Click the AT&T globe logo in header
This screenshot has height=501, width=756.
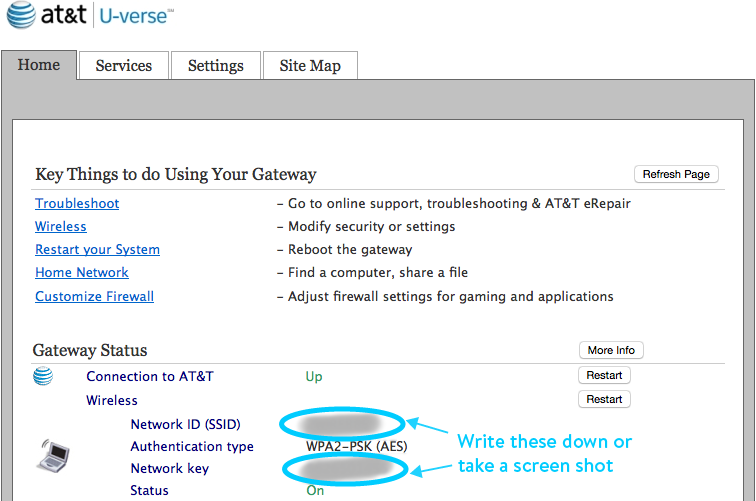coord(21,15)
